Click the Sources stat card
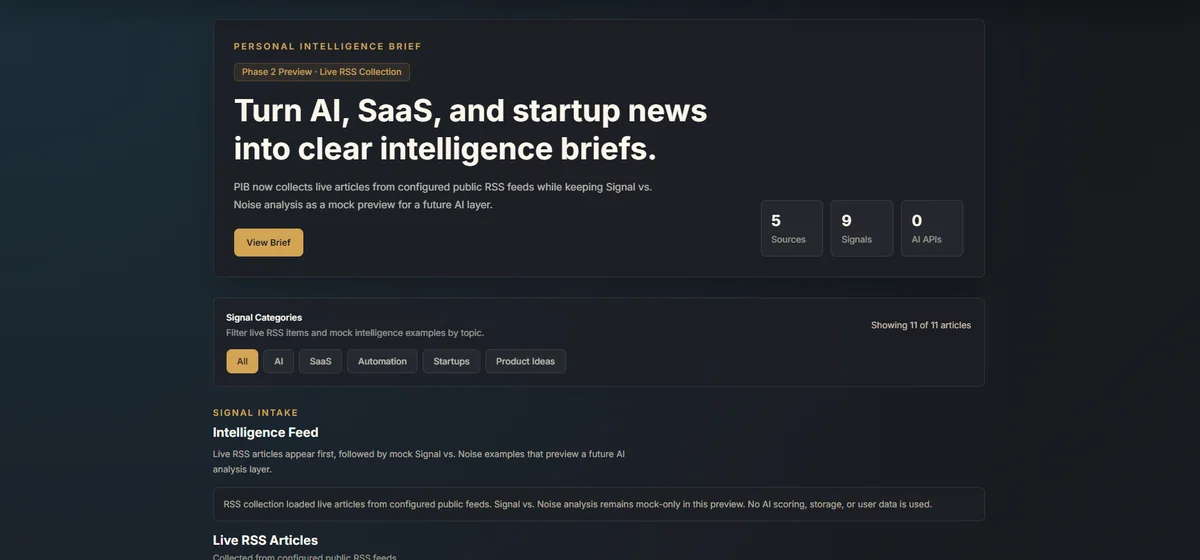Screen dimensions: 1200x560 pos(792,228)
